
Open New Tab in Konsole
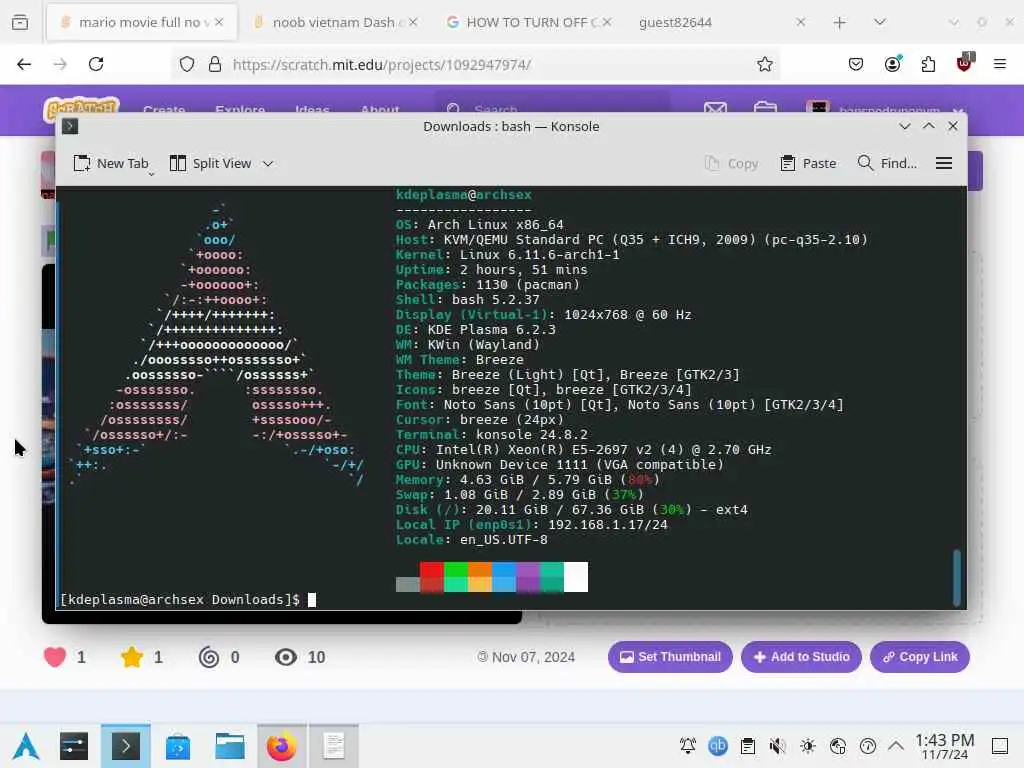tap(111, 163)
